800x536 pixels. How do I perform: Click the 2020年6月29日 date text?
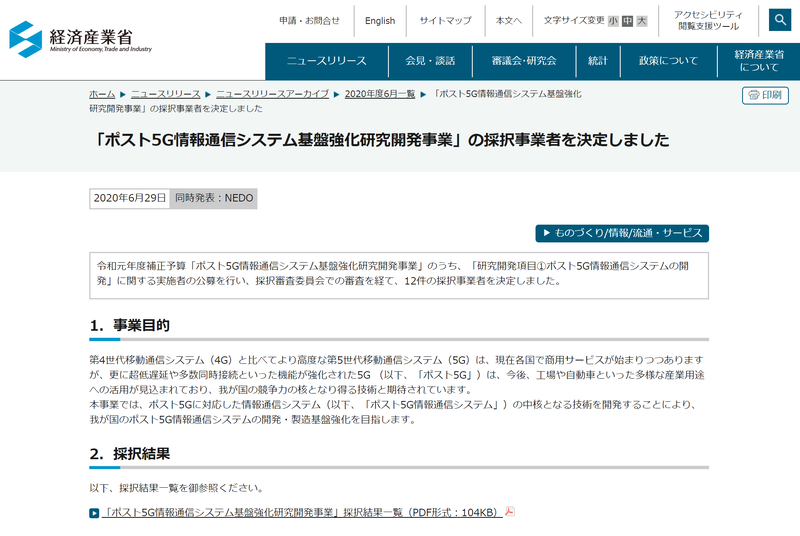click(130, 198)
